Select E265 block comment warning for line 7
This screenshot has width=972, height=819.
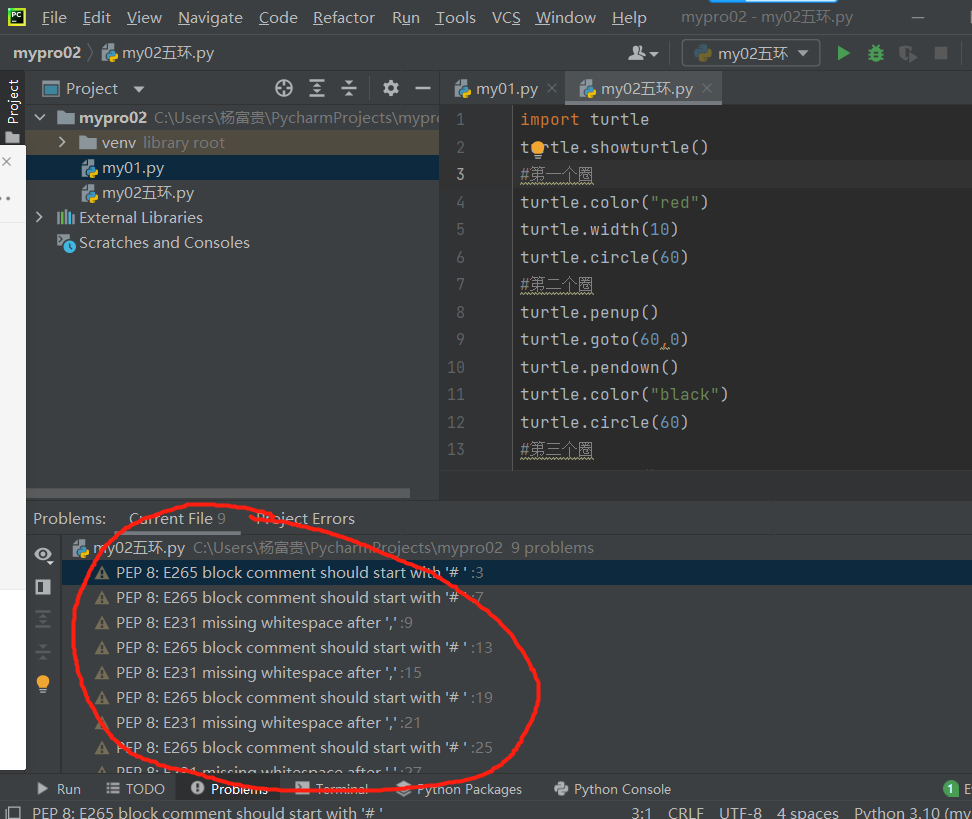tap(517, 598)
